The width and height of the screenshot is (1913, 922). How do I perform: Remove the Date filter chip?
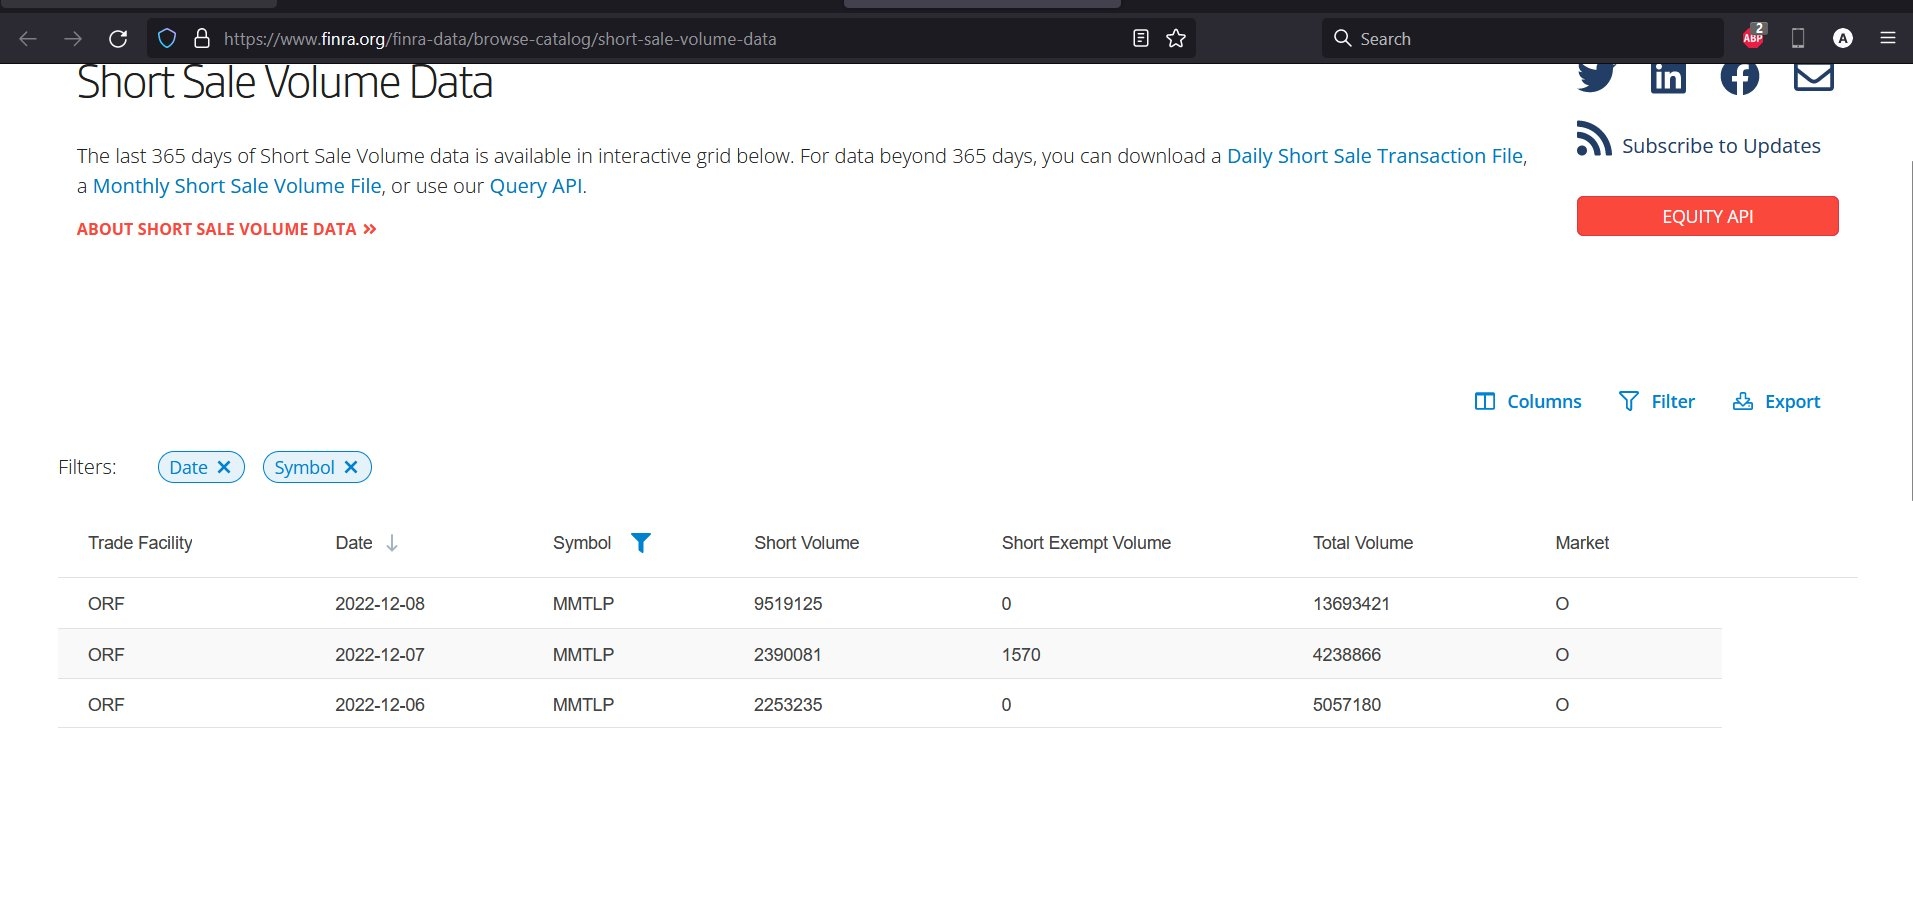point(224,467)
